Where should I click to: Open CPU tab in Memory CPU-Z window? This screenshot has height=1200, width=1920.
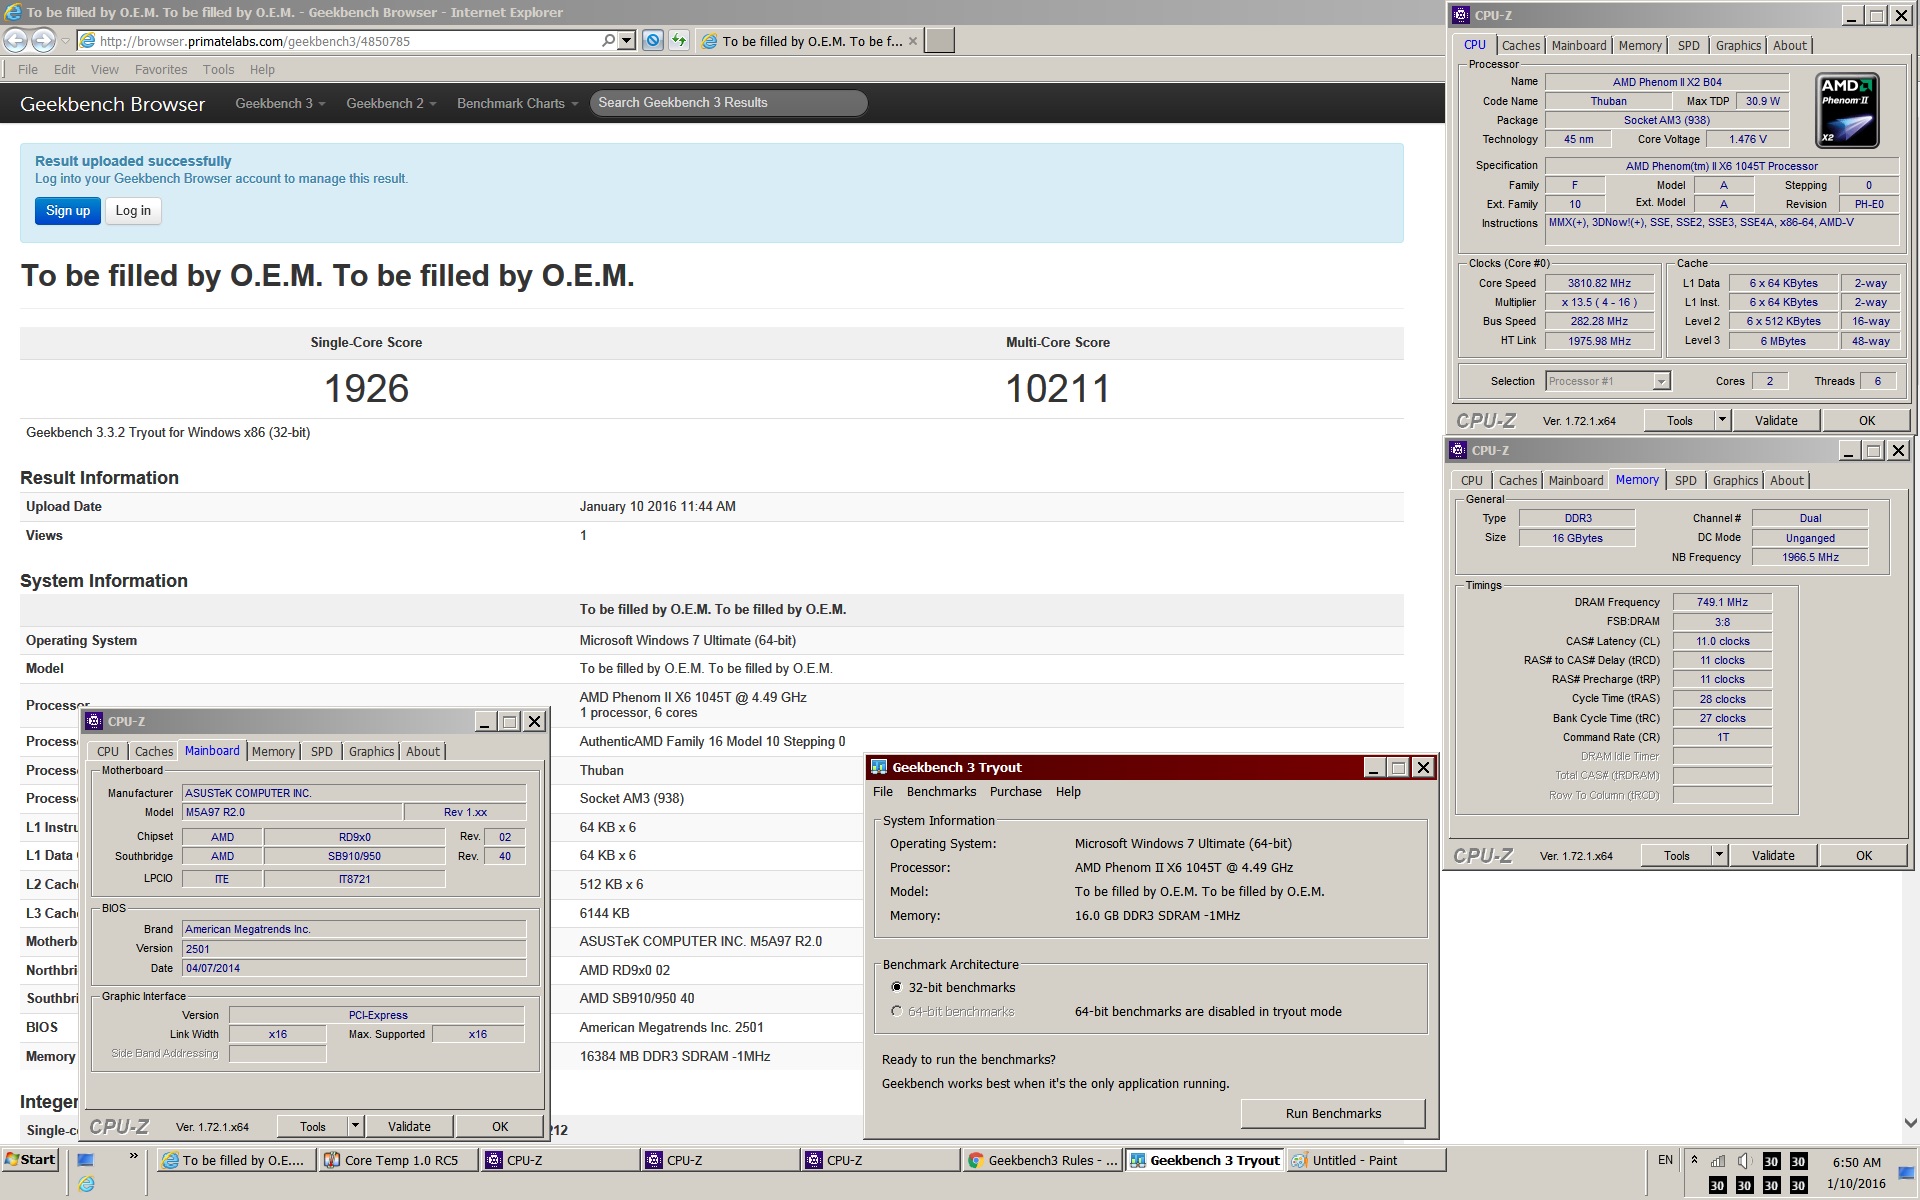pyautogui.click(x=1472, y=480)
